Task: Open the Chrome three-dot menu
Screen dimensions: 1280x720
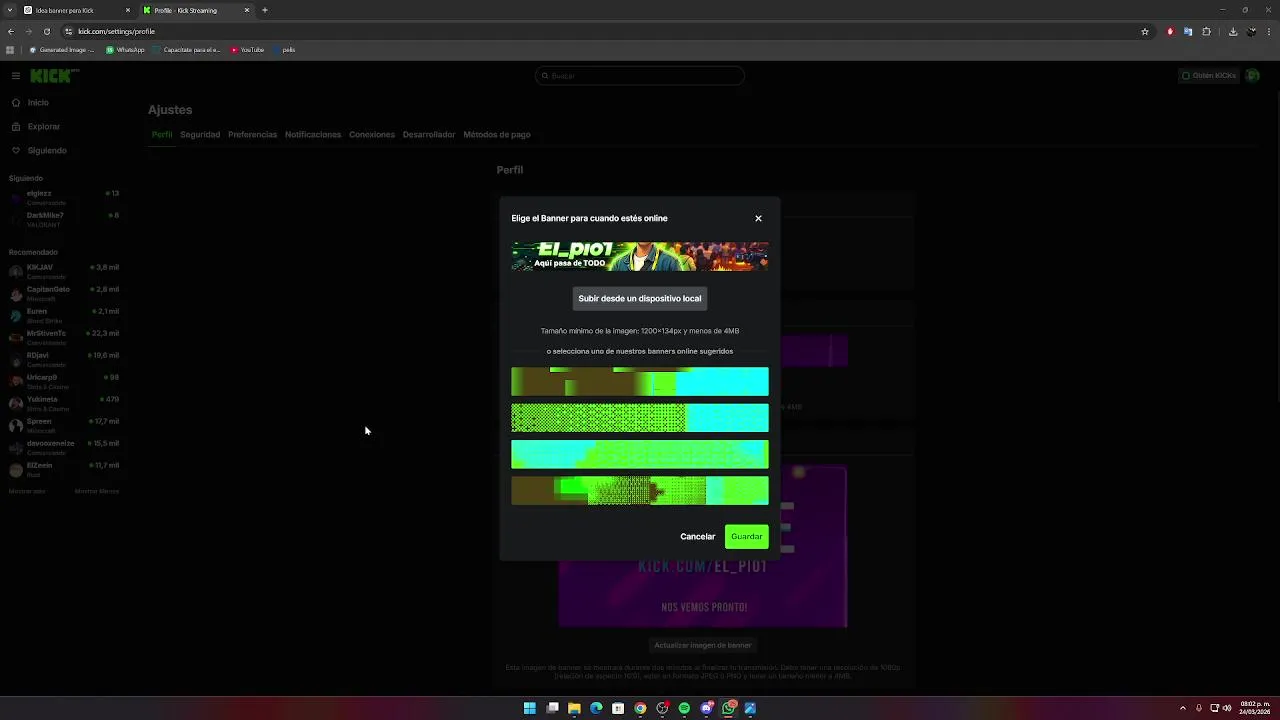Action: tap(1269, 31)
